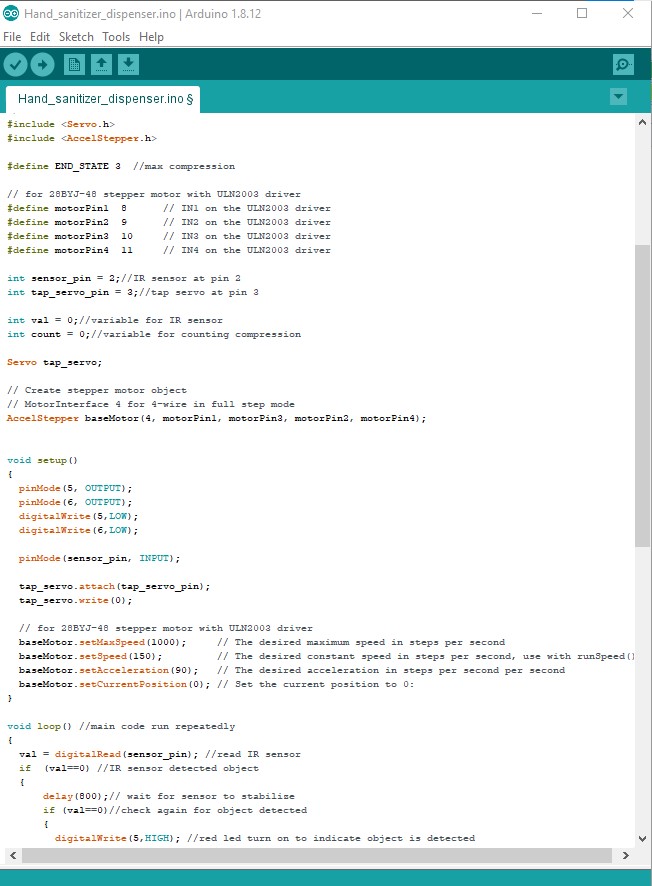The height and width of the screenshot is (886, 652).
Task: Click the horizontal scrollbar thumb
Action: coord(317,855)
